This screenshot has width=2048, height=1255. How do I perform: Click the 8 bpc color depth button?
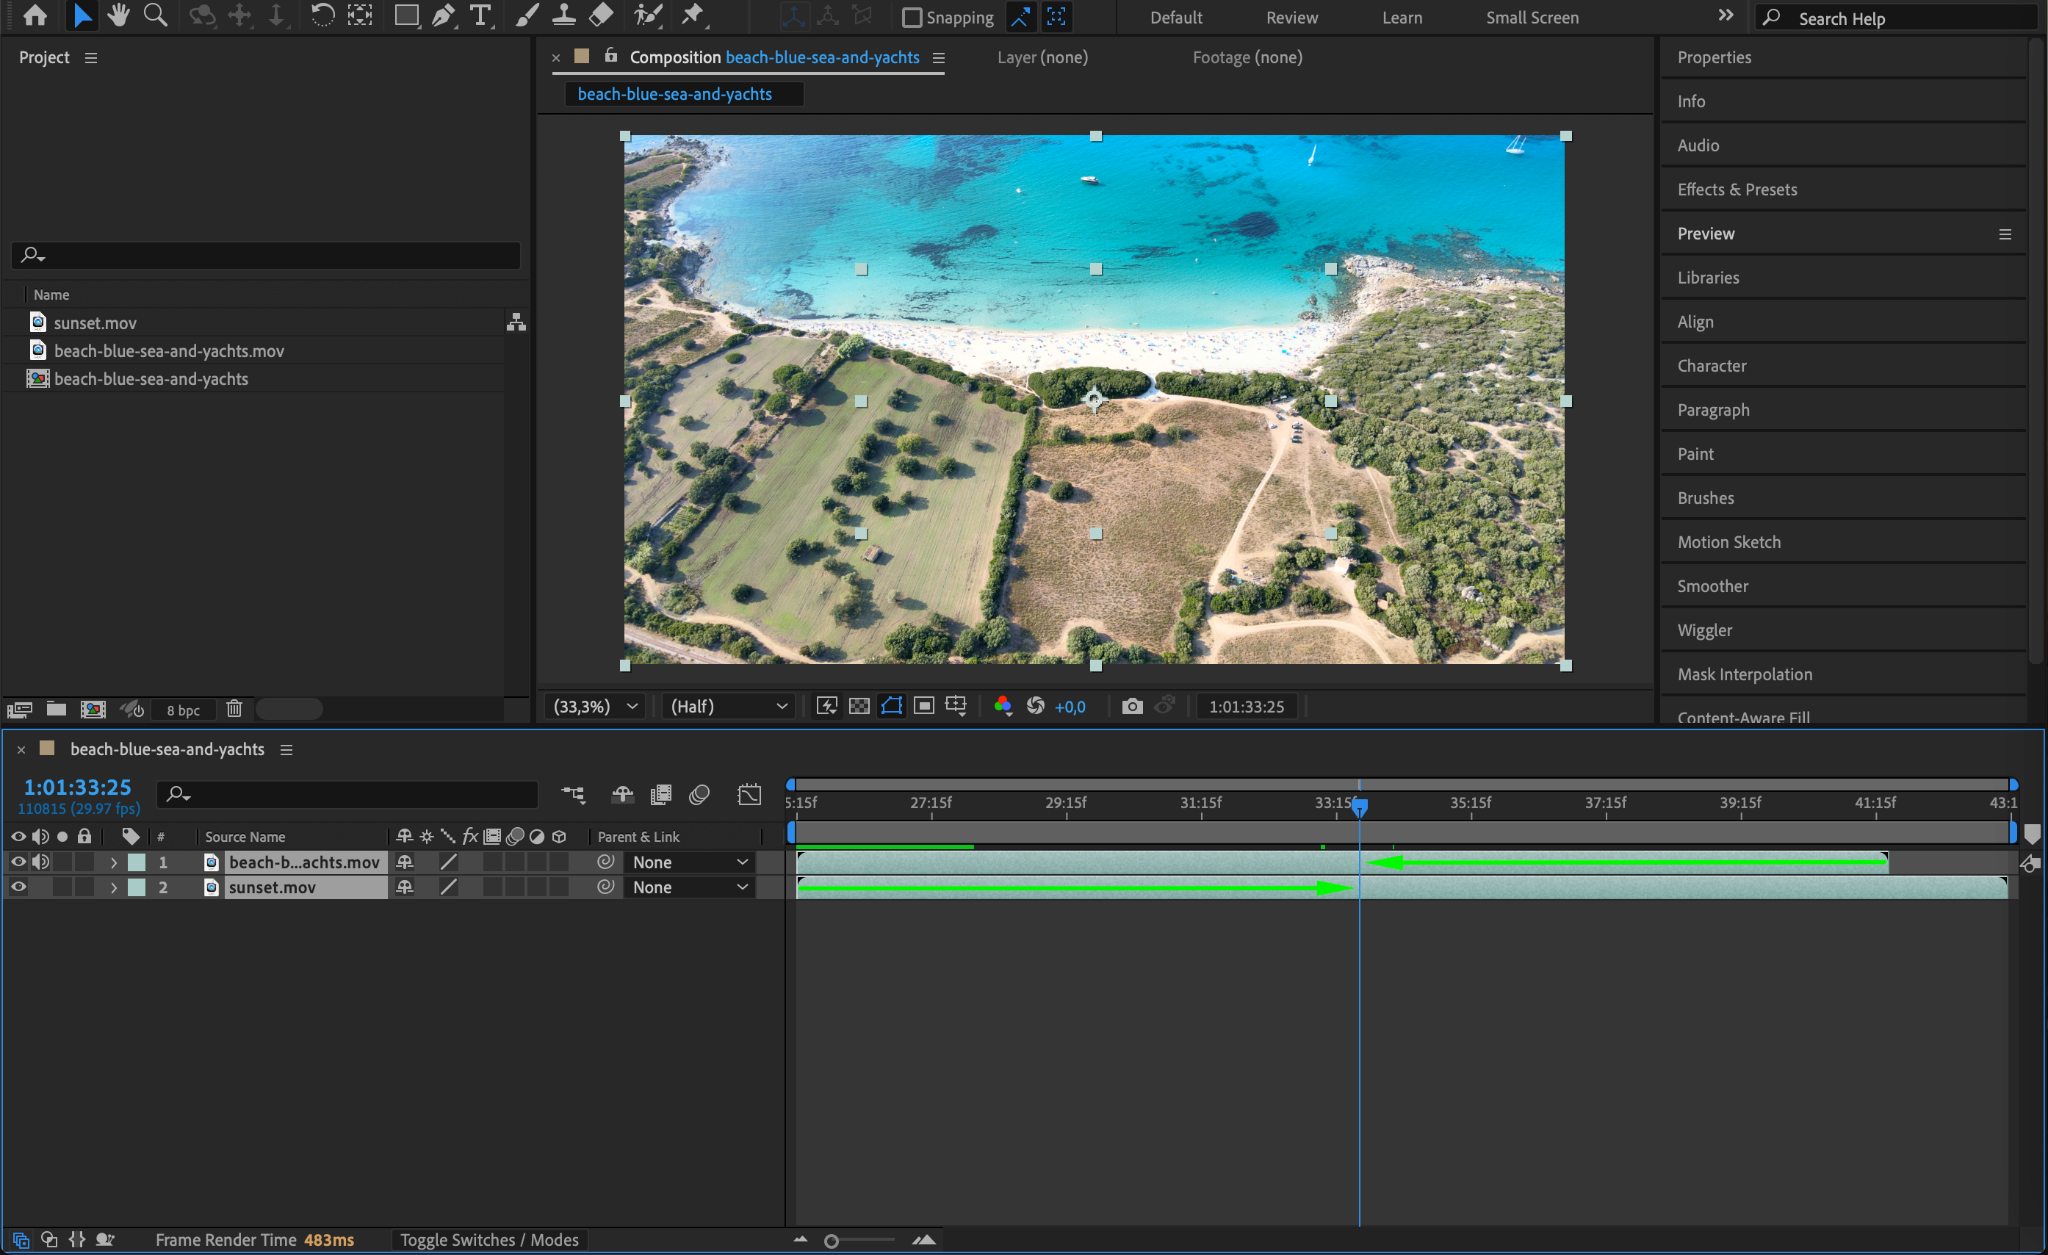183,710
